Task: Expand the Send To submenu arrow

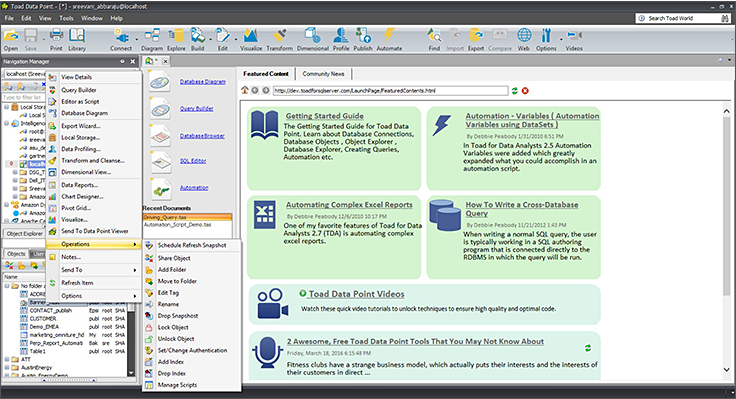Action: pos(135,270)
